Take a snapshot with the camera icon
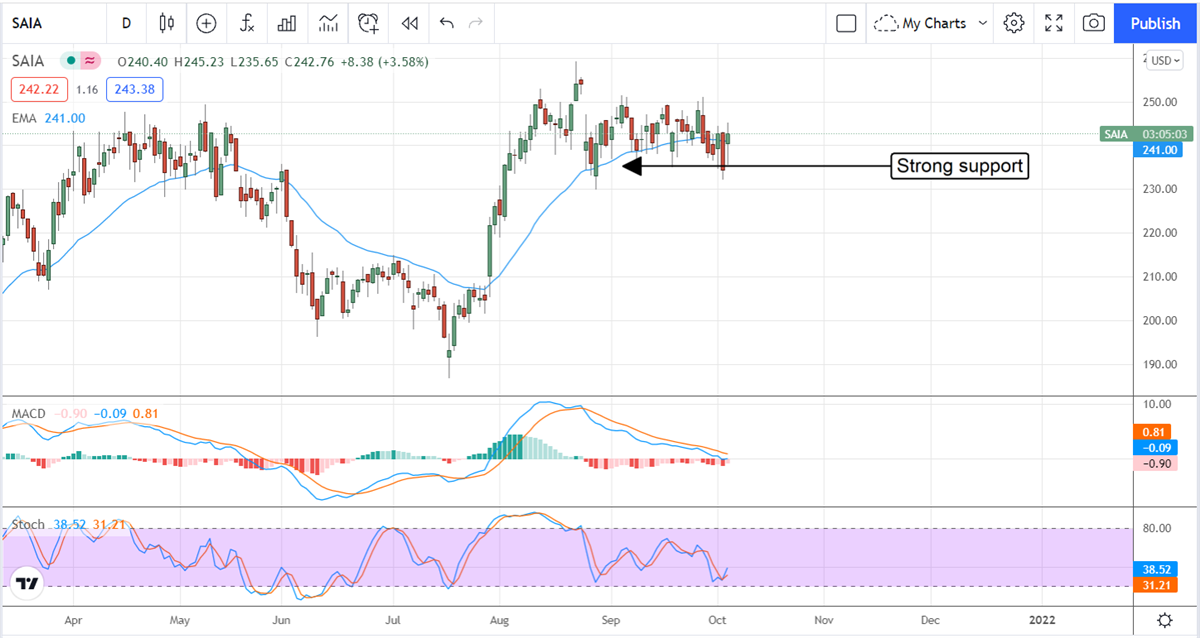This screenshot has width=1200, height=638. tap(1094, 22)
